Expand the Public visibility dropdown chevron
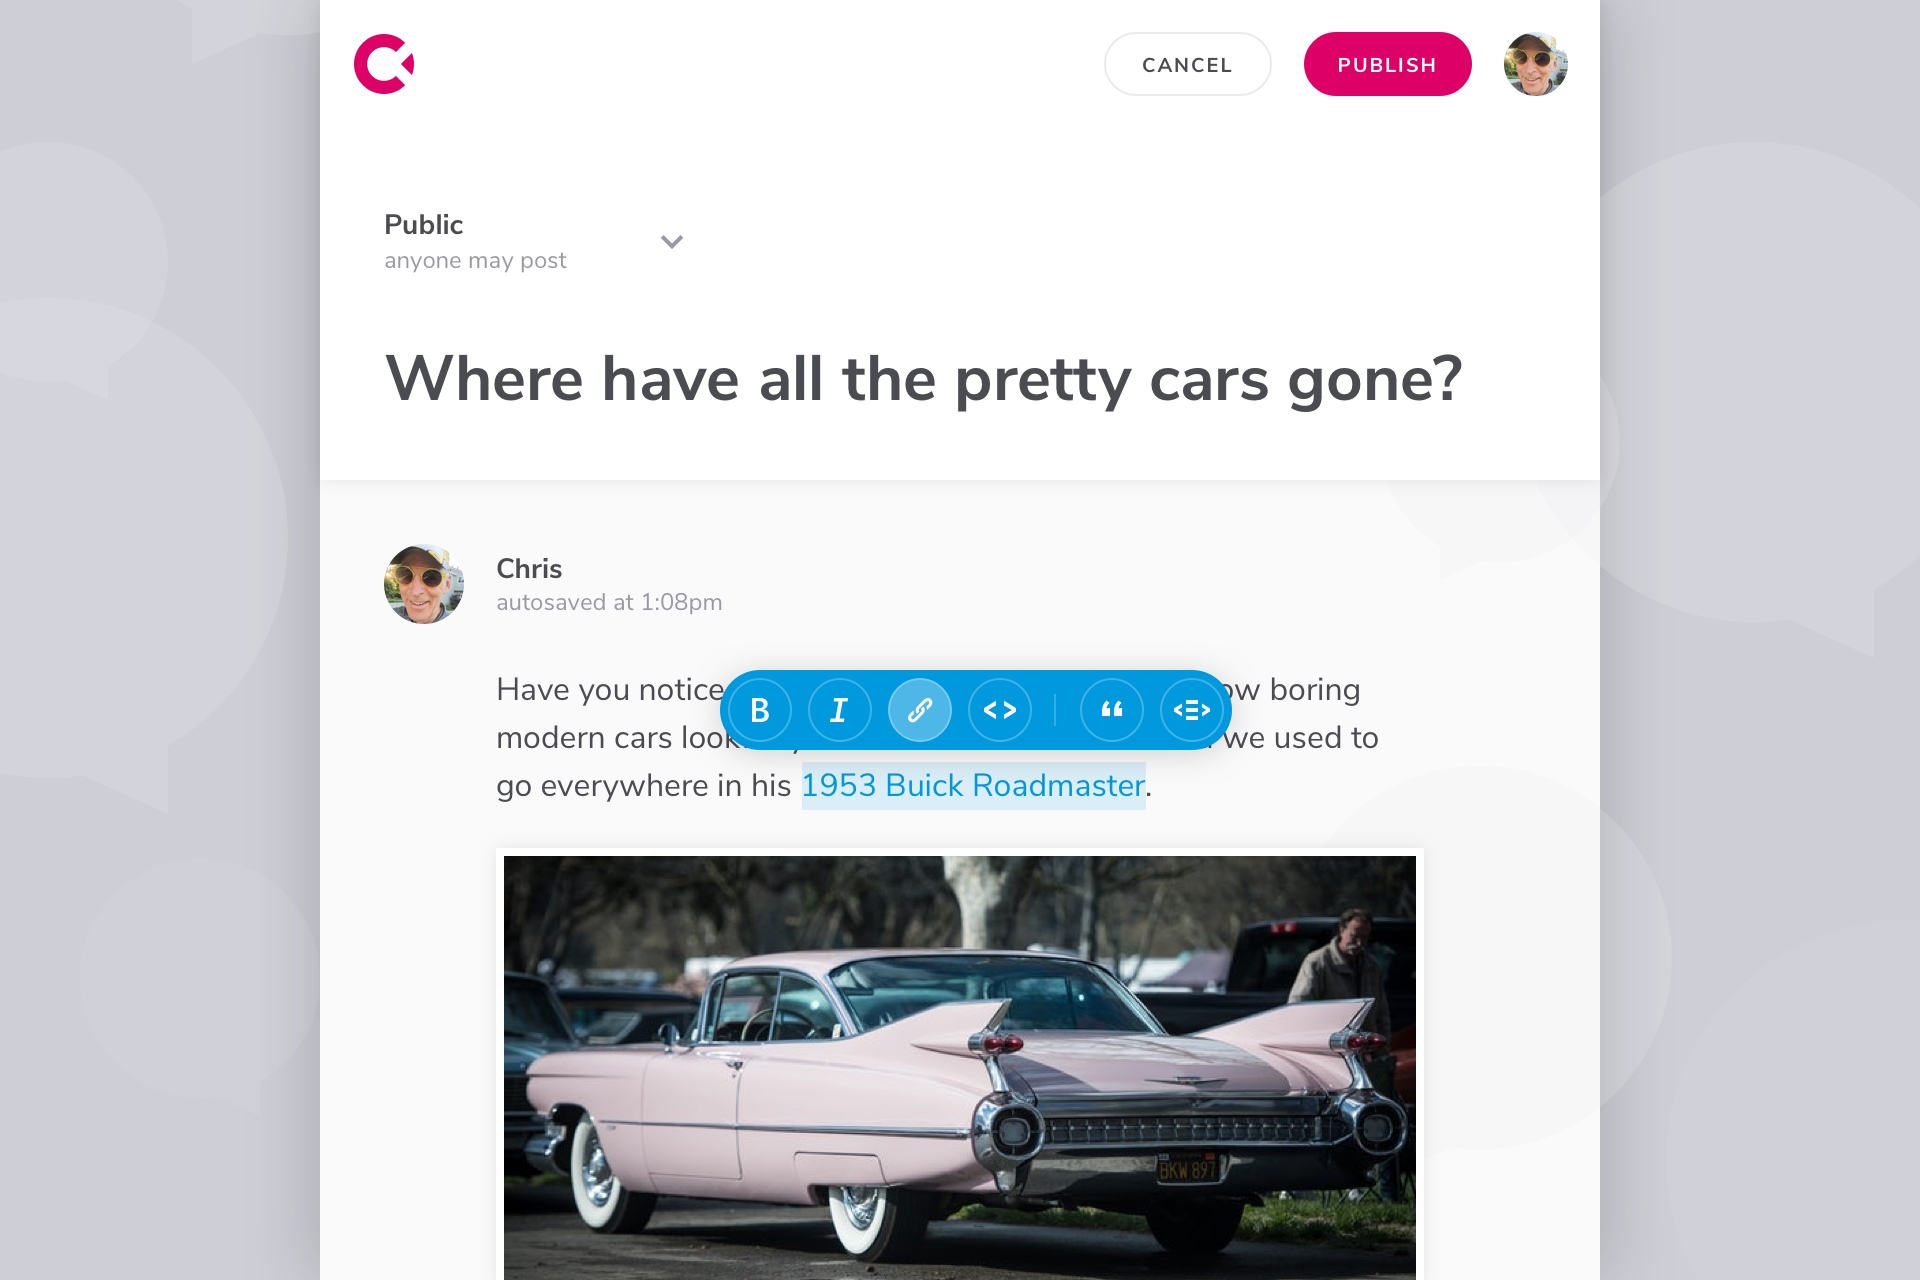Viewport: 1920px width, 1280px height. tap(672, 242)
